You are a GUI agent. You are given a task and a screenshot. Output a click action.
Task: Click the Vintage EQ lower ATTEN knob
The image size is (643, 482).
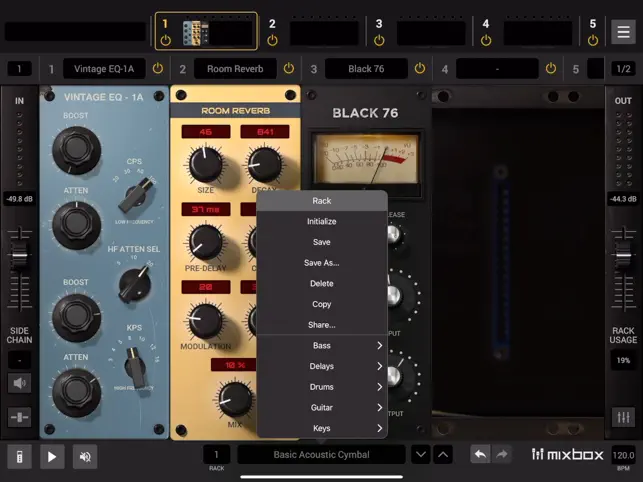point(76,393)
